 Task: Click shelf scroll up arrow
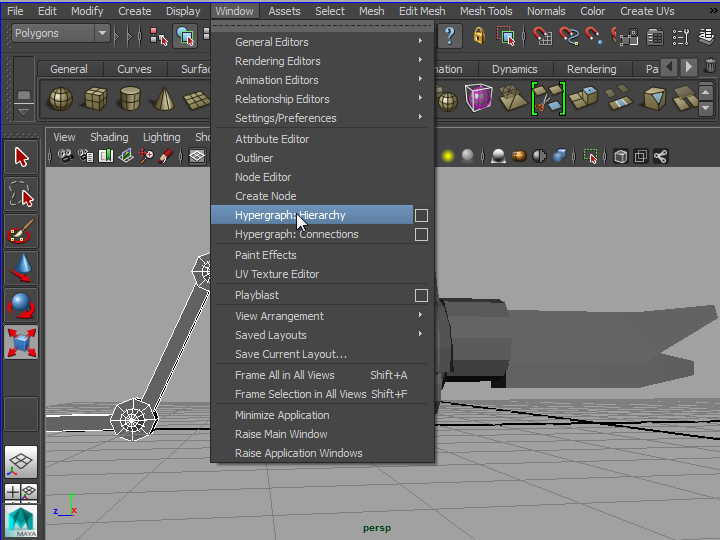pyautogui.click(x=706, y=92)
